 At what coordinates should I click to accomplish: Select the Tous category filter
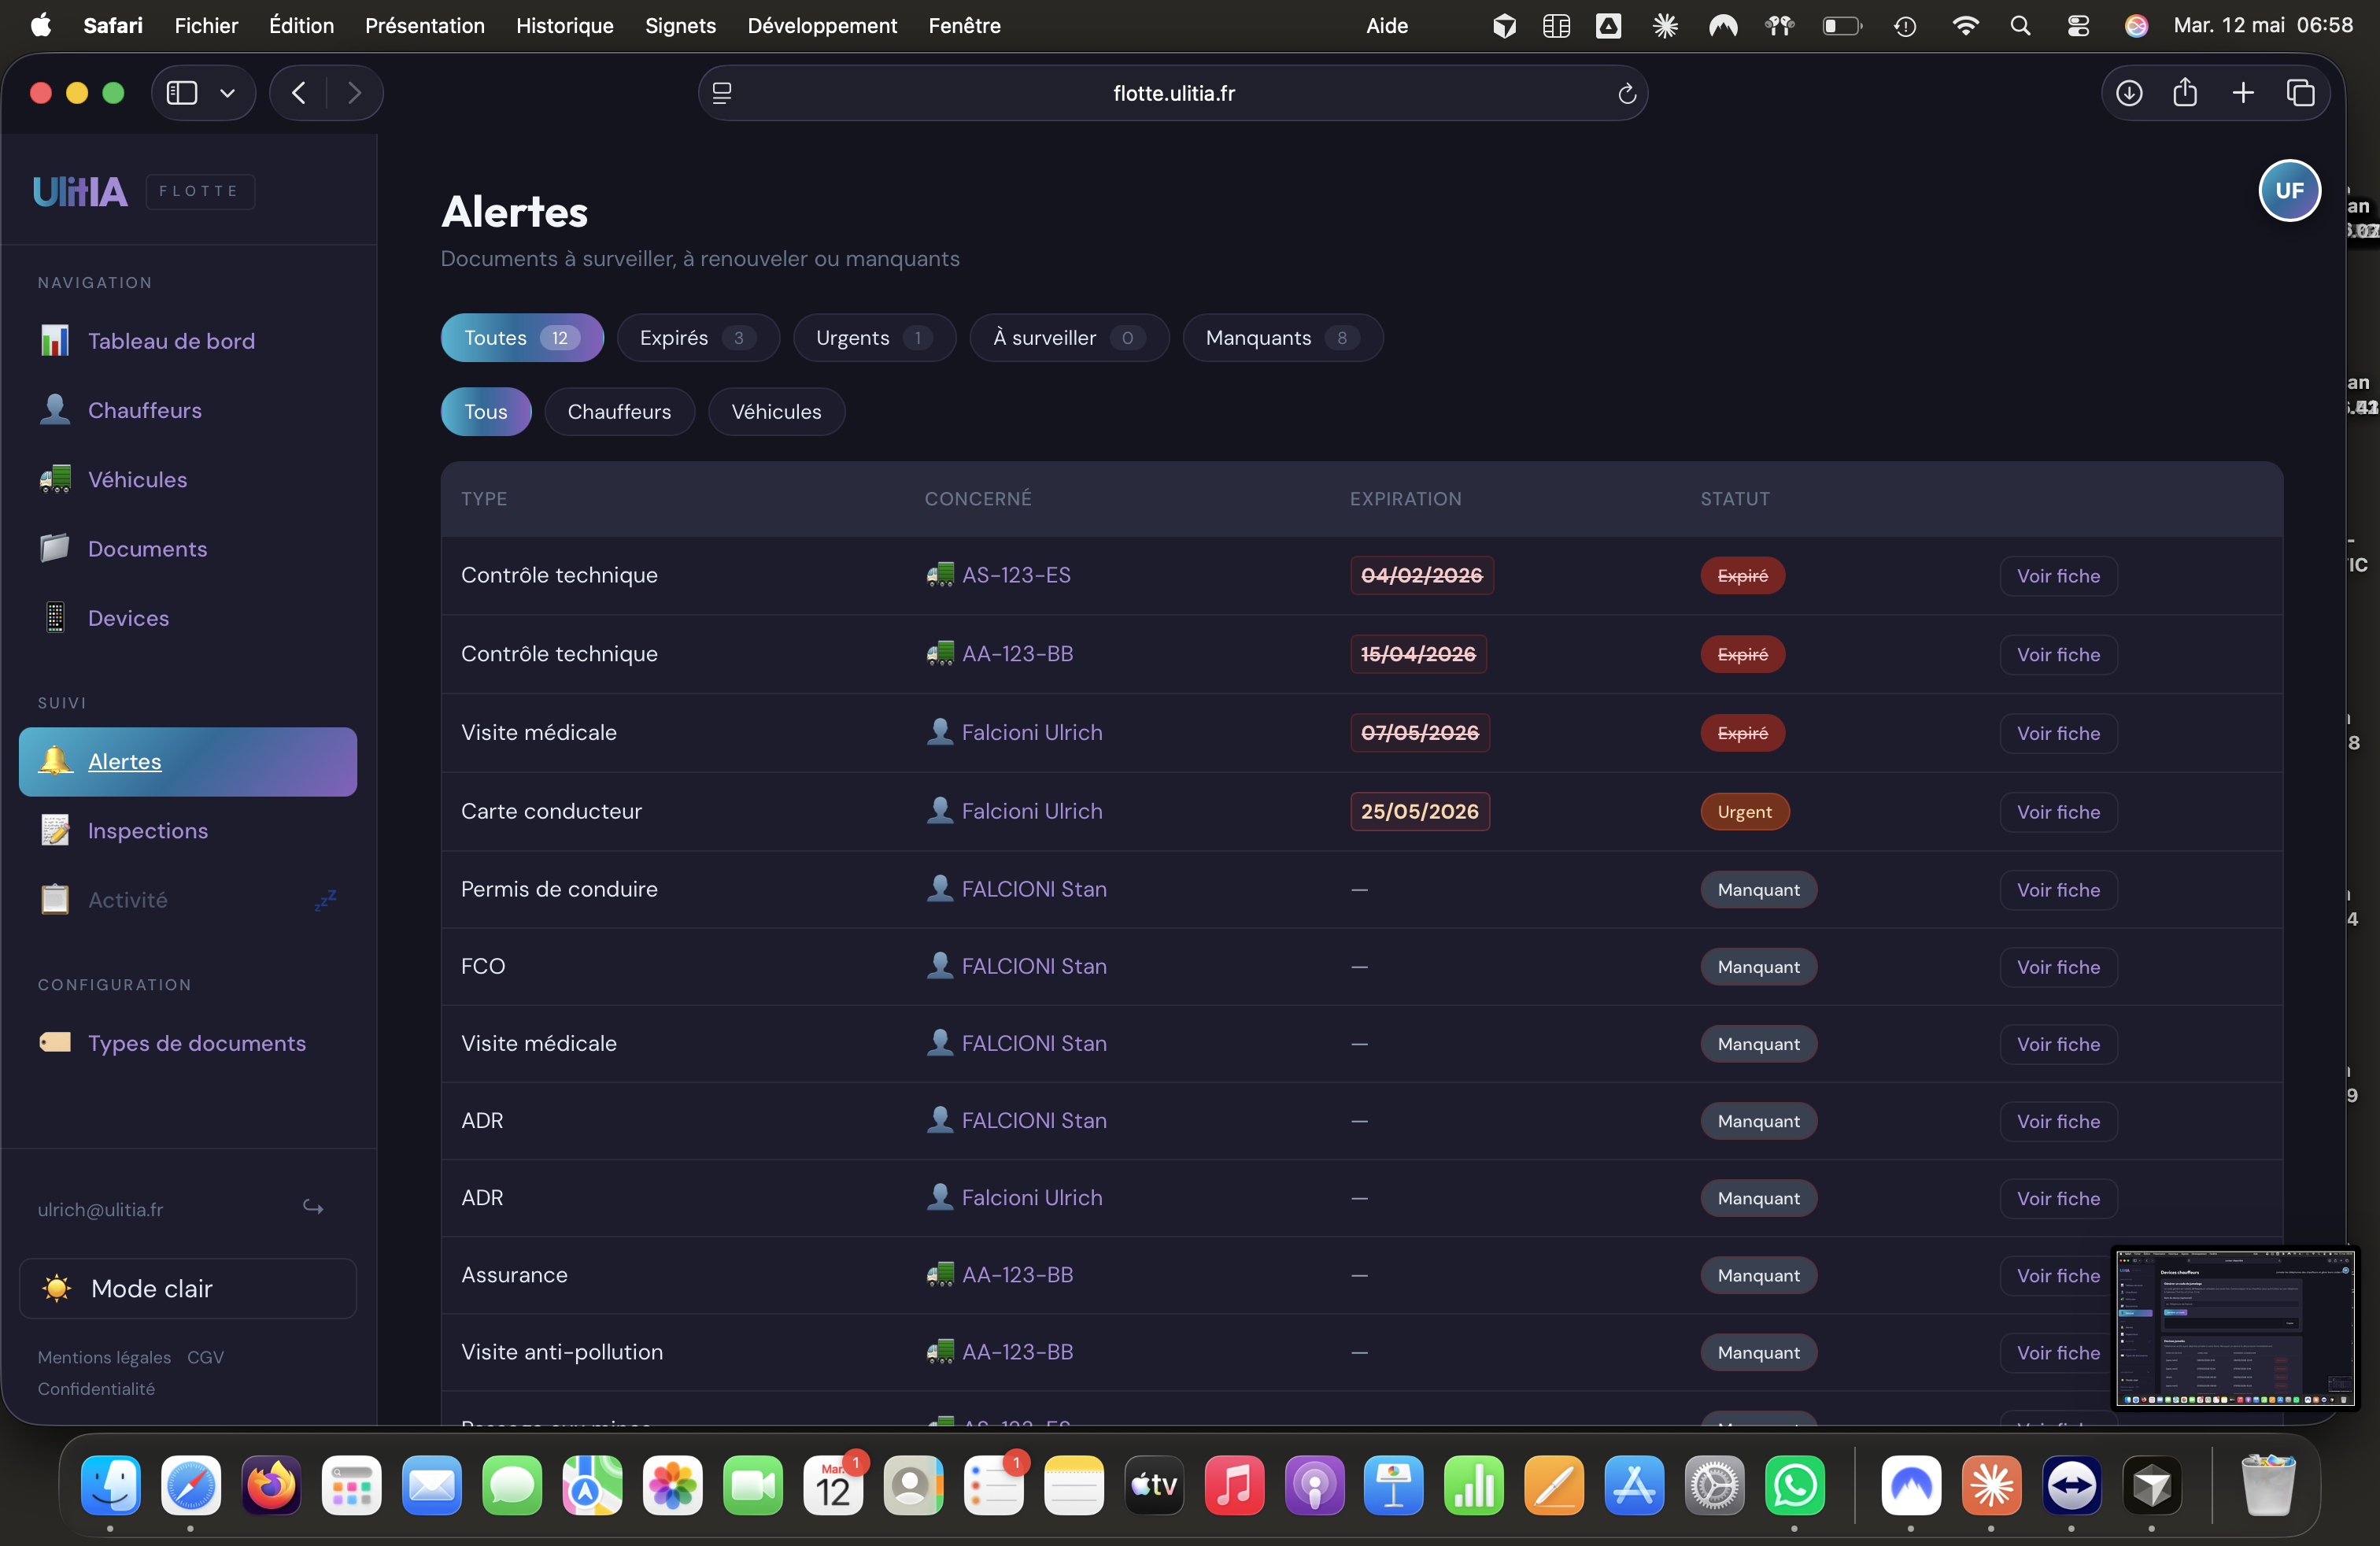[x=486, y=412]
